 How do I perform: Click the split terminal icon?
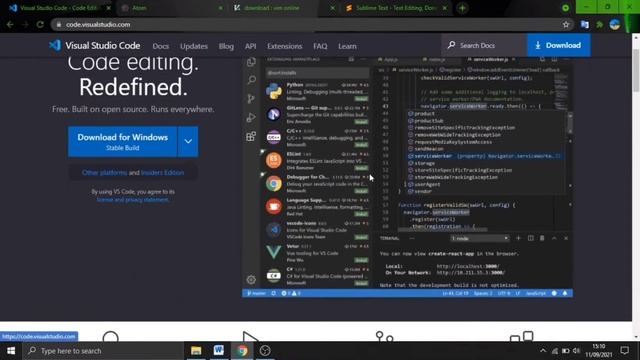click(531, 238)
